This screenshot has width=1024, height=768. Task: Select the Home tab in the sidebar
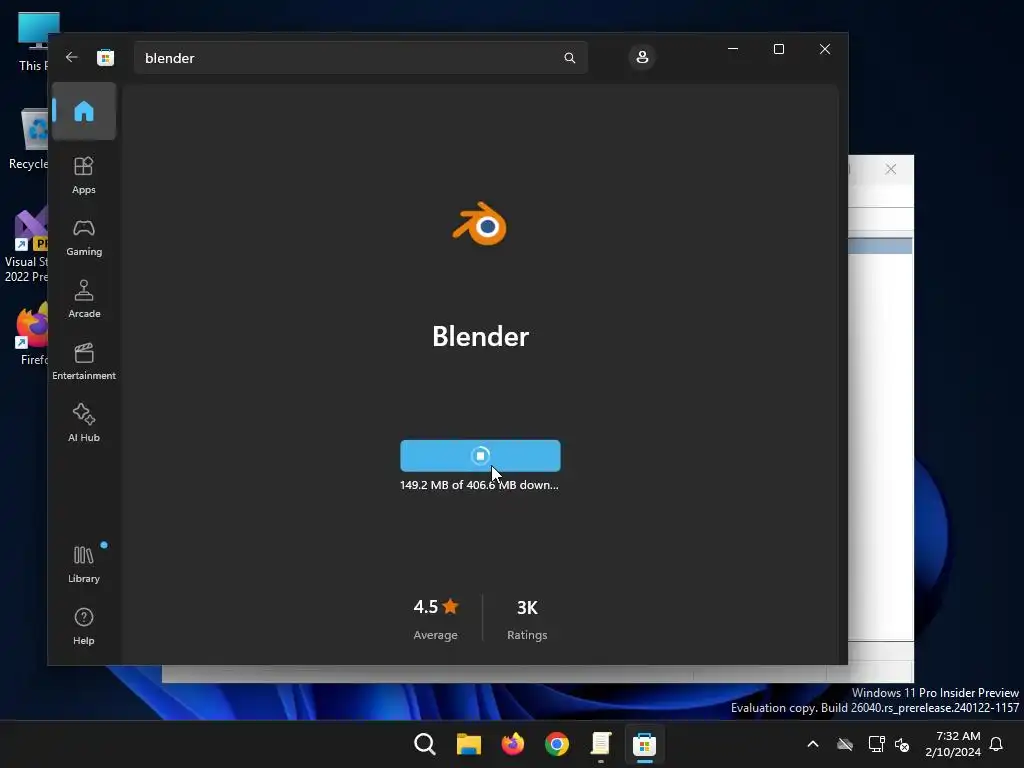(x=84, y=111)
